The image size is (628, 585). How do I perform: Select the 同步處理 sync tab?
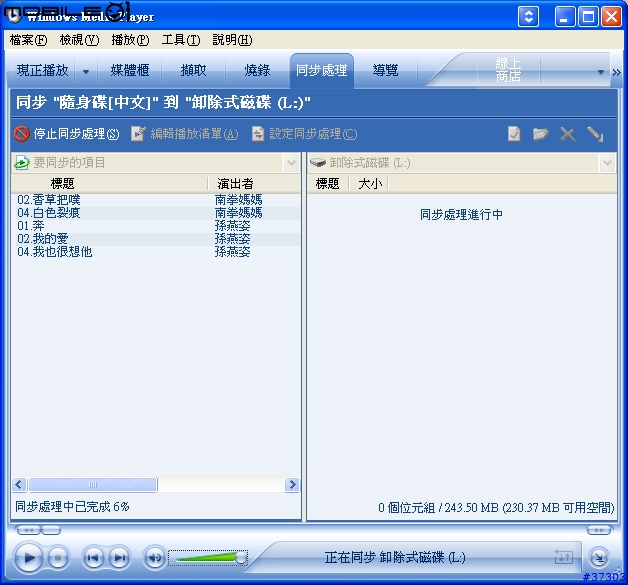click(322, 70)
